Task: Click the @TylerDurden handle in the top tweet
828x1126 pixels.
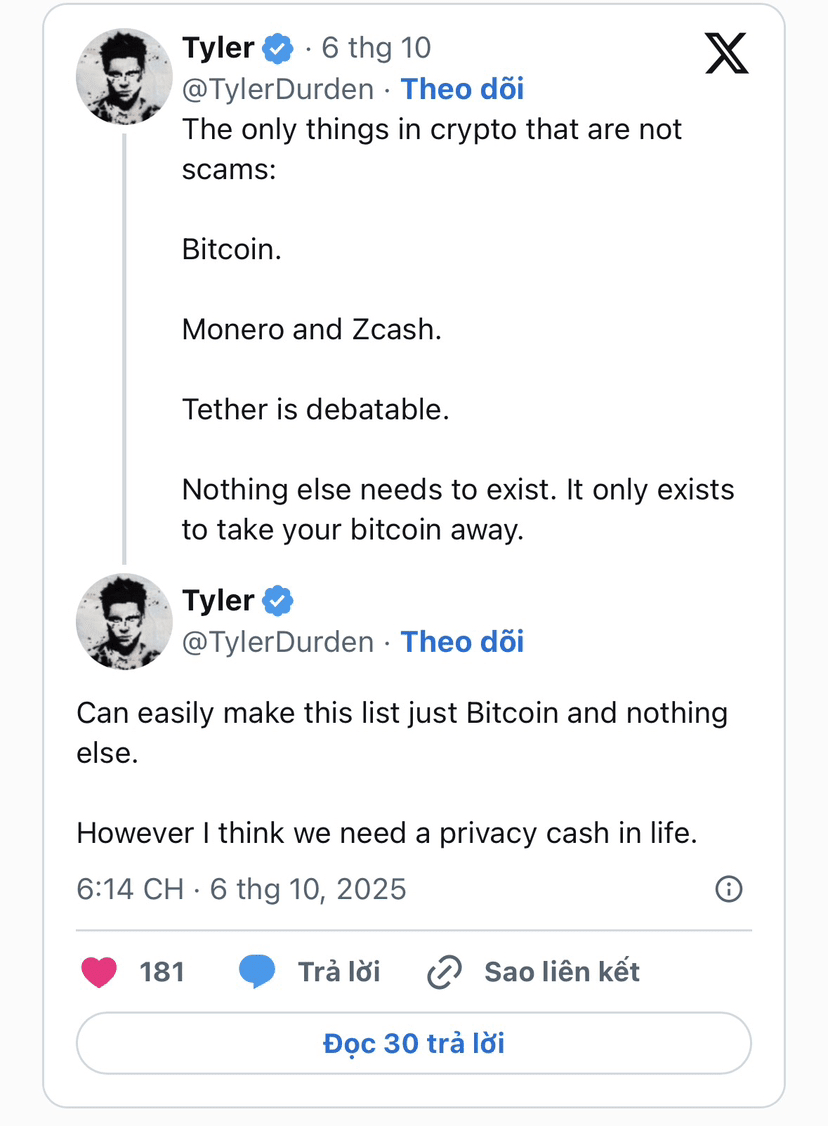Action: (x=277, y=89)
